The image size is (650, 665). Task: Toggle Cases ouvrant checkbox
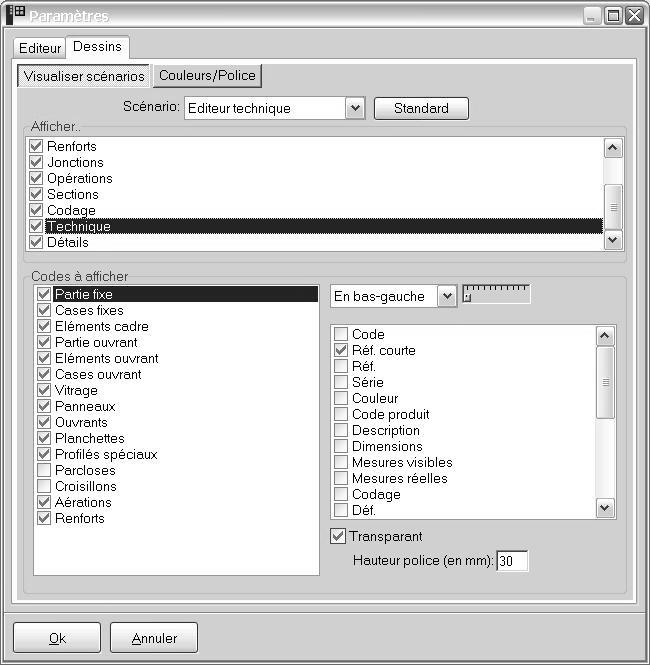click(44, 374)
